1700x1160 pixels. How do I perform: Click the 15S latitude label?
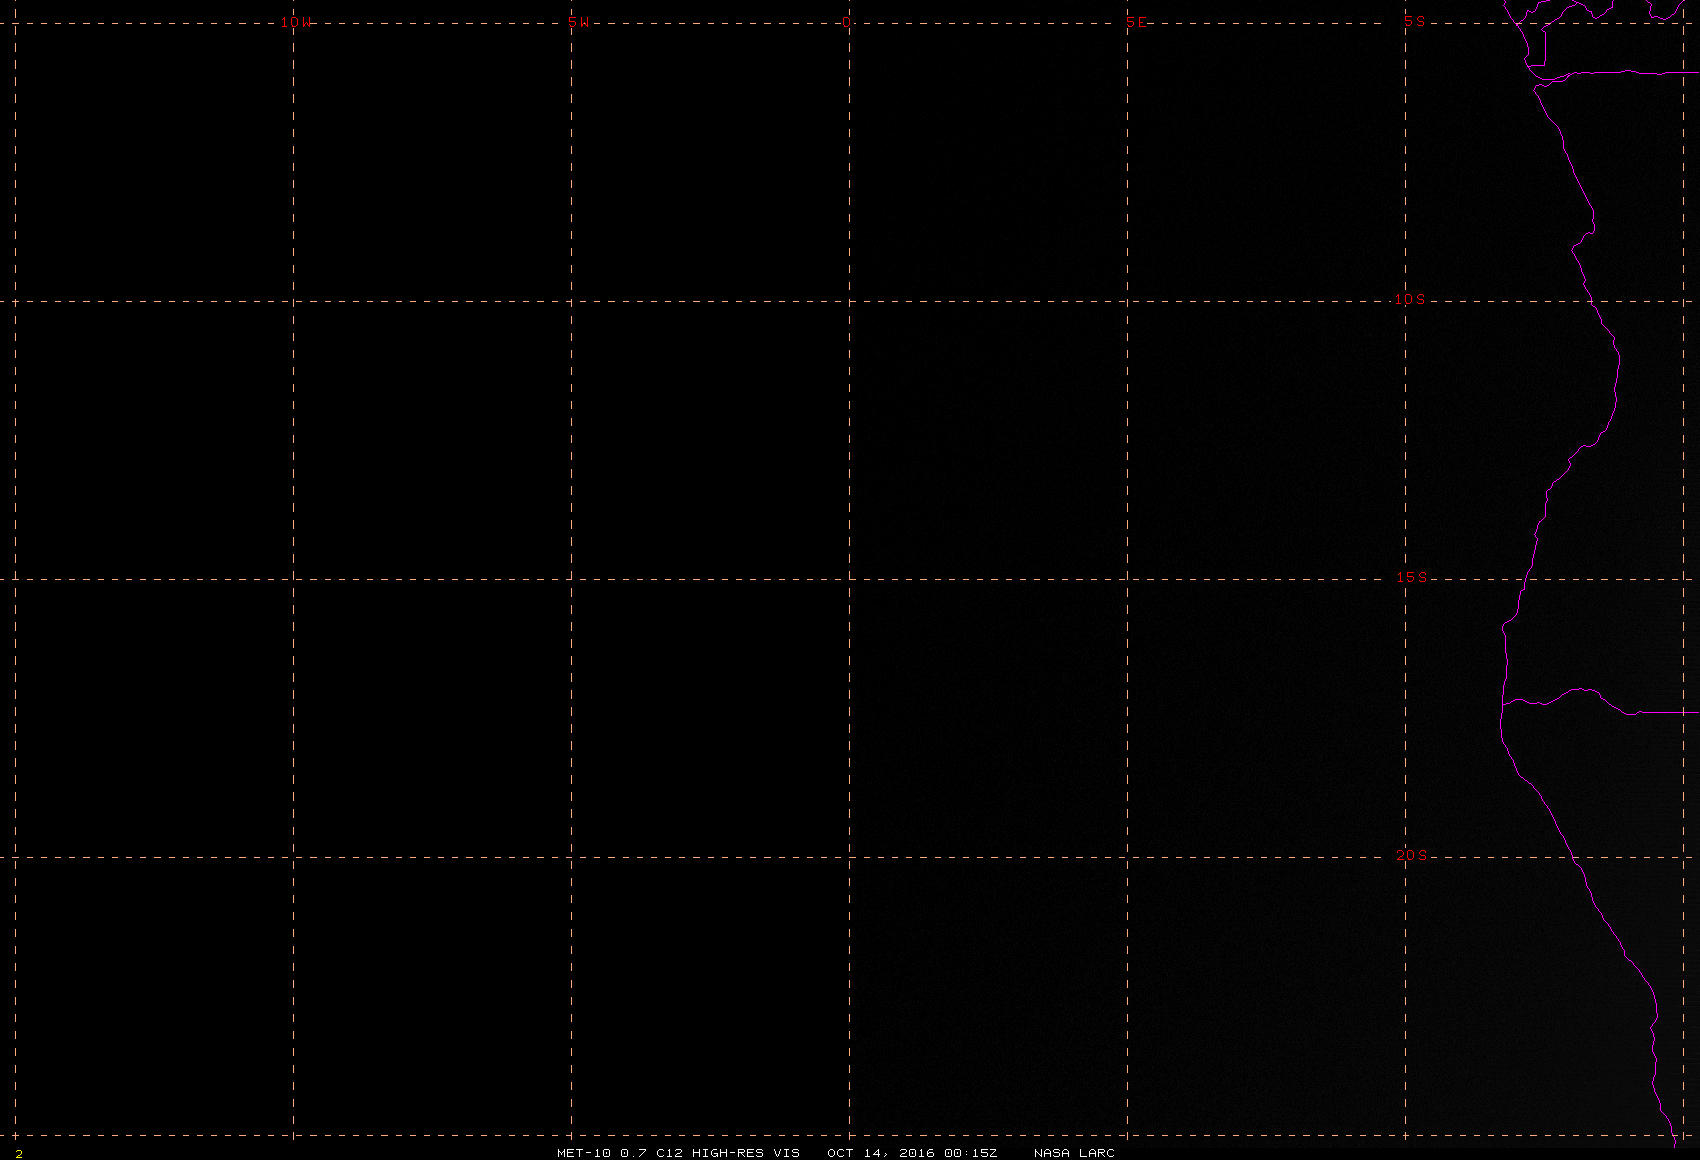click(1411, 577)
